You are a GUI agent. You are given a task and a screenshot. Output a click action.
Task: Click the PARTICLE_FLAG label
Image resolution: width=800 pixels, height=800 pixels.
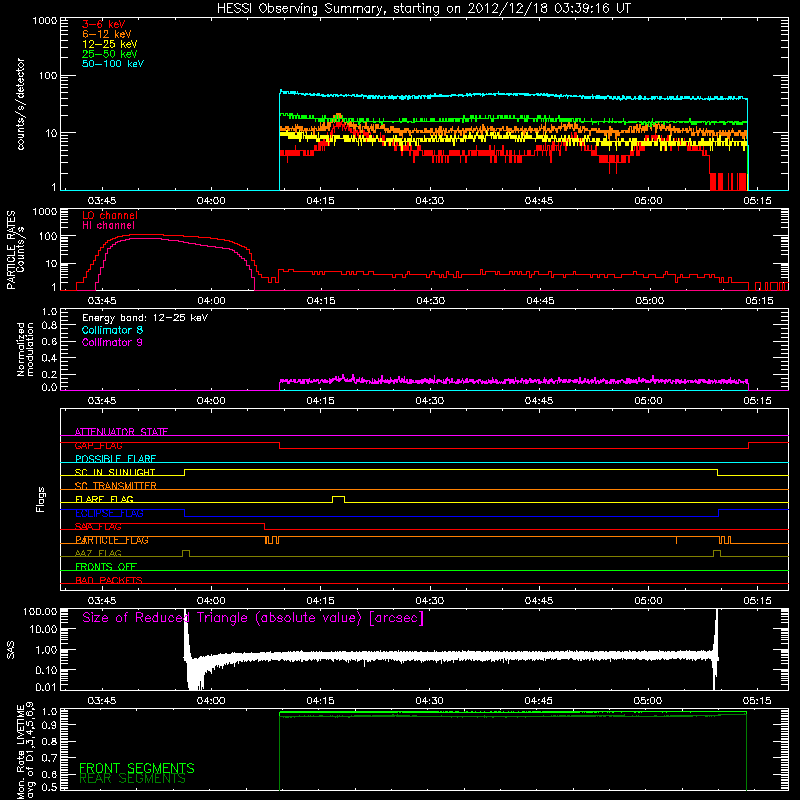point(112,540)
